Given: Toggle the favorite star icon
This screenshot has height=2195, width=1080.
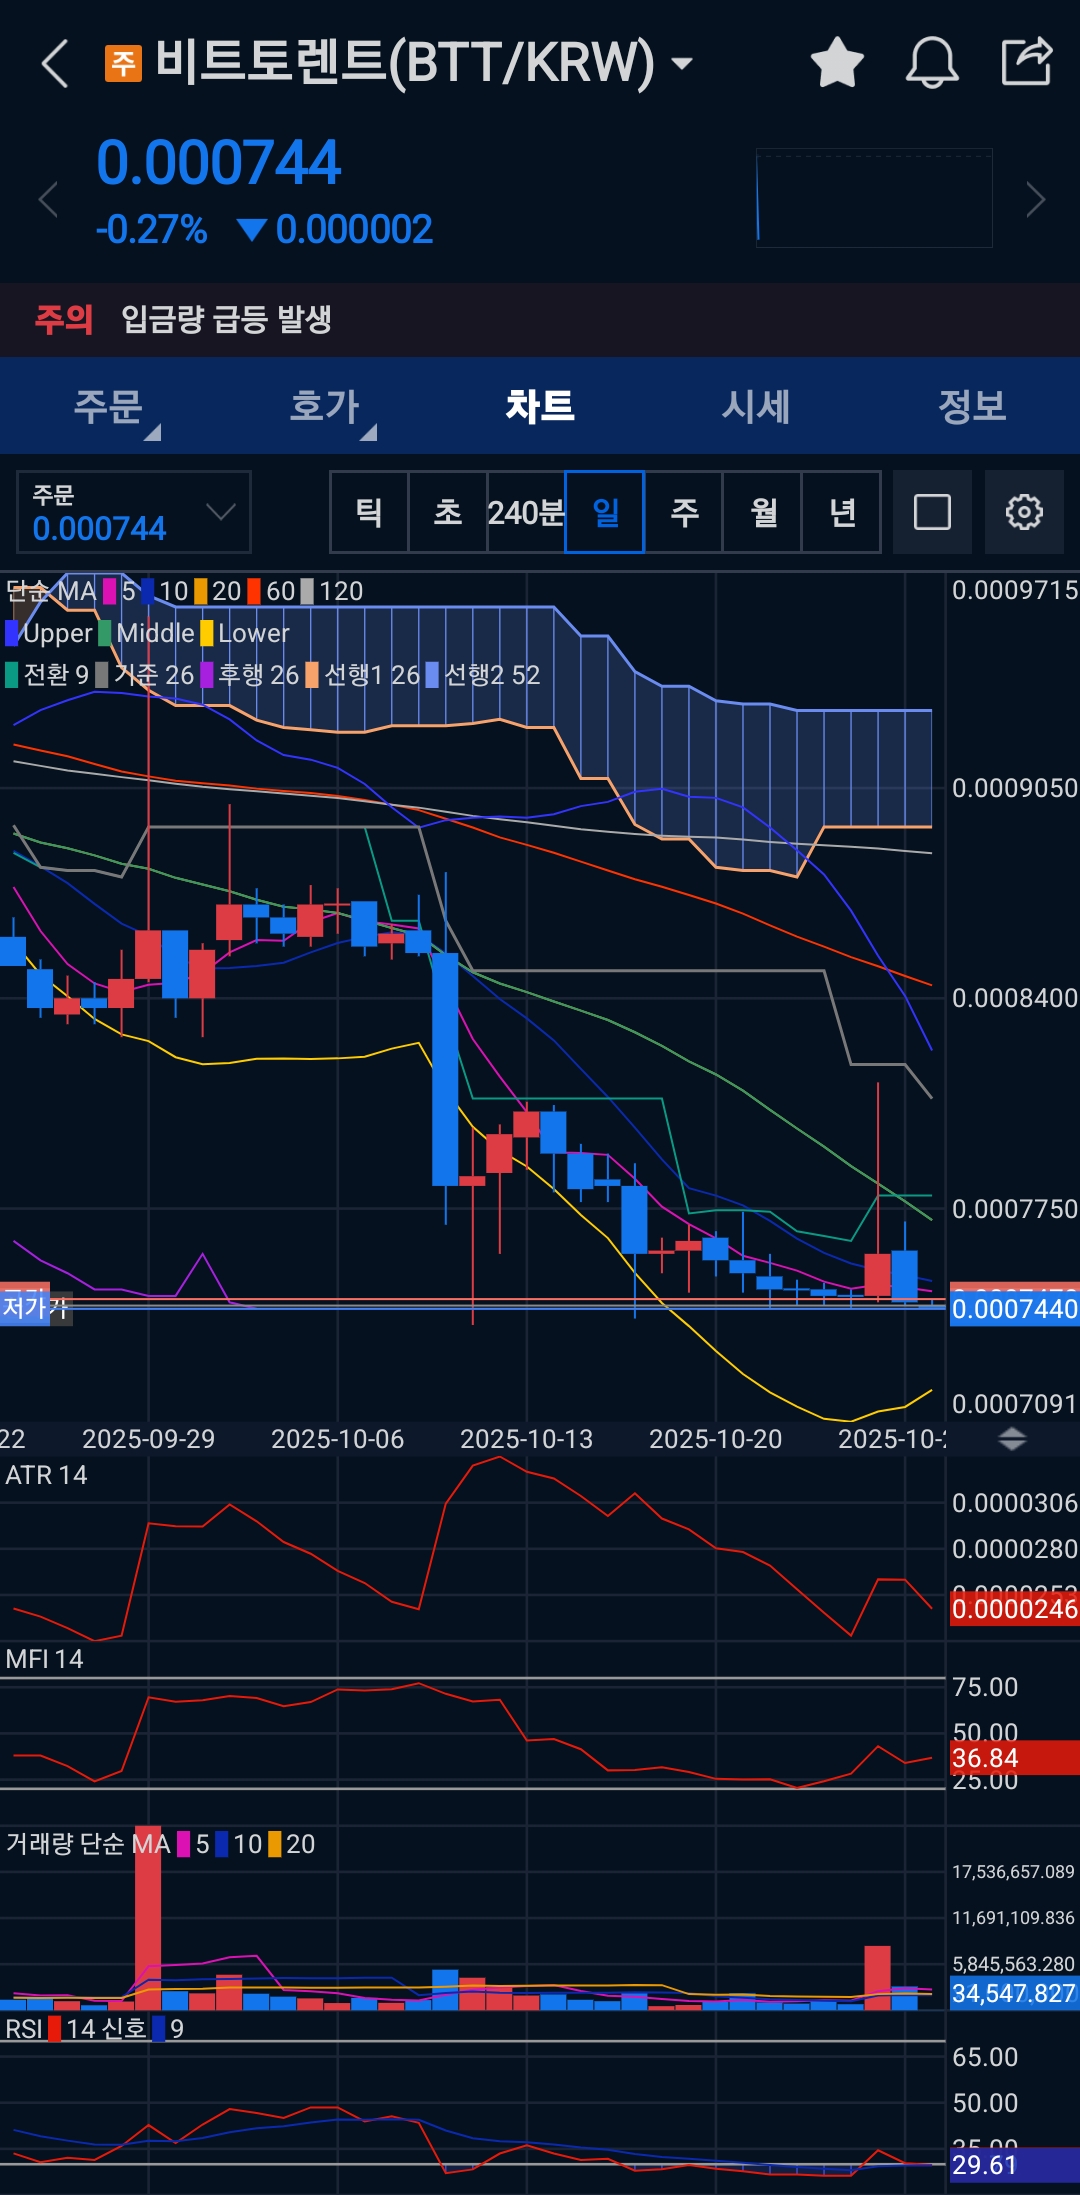Looking at the screenshot, I should (837, 62).
